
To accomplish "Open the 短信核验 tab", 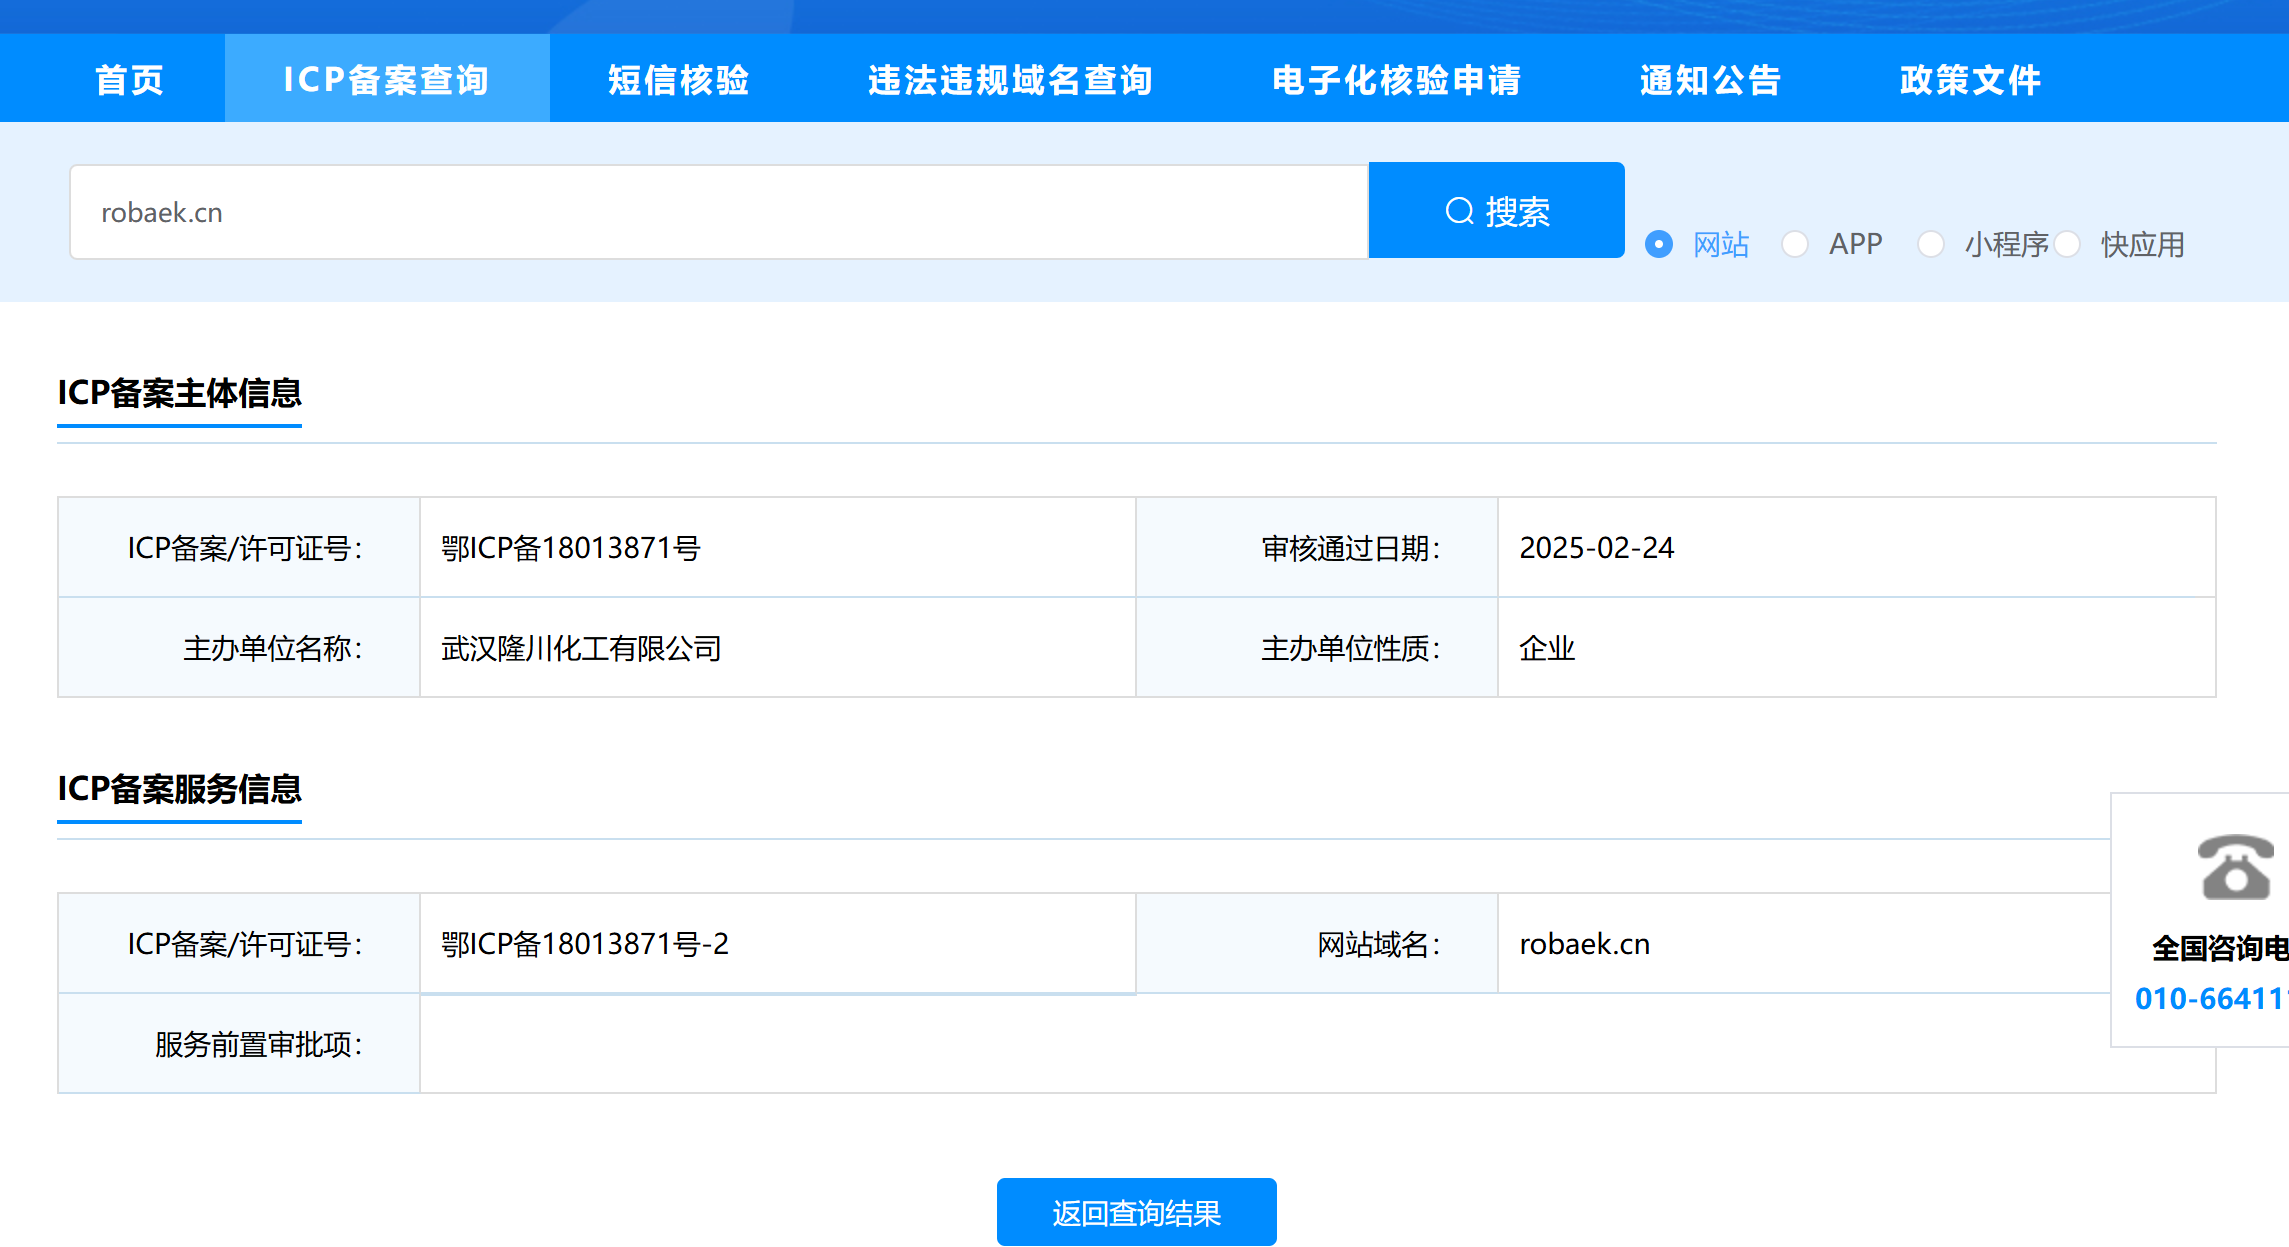I will pyautogui.click(x=679, y=80).
